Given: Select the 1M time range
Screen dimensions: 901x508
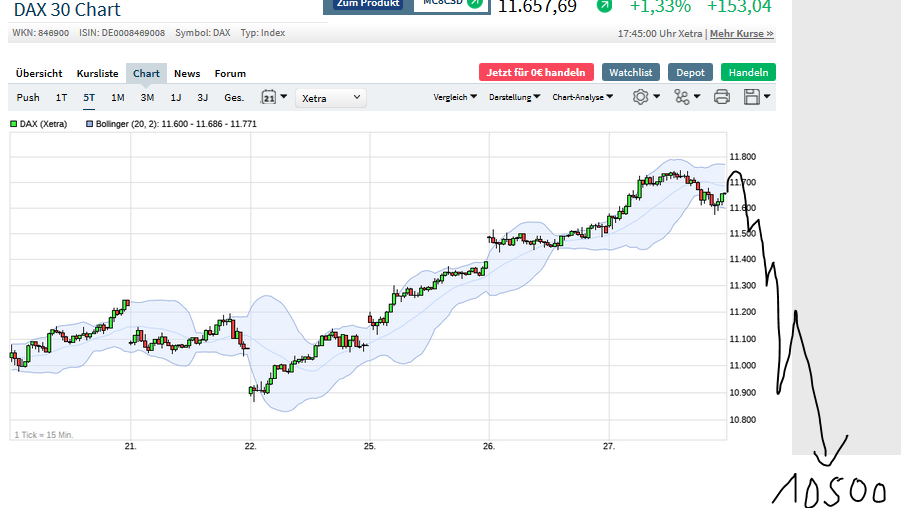Looking at the screenshot, I should [118, 97].
